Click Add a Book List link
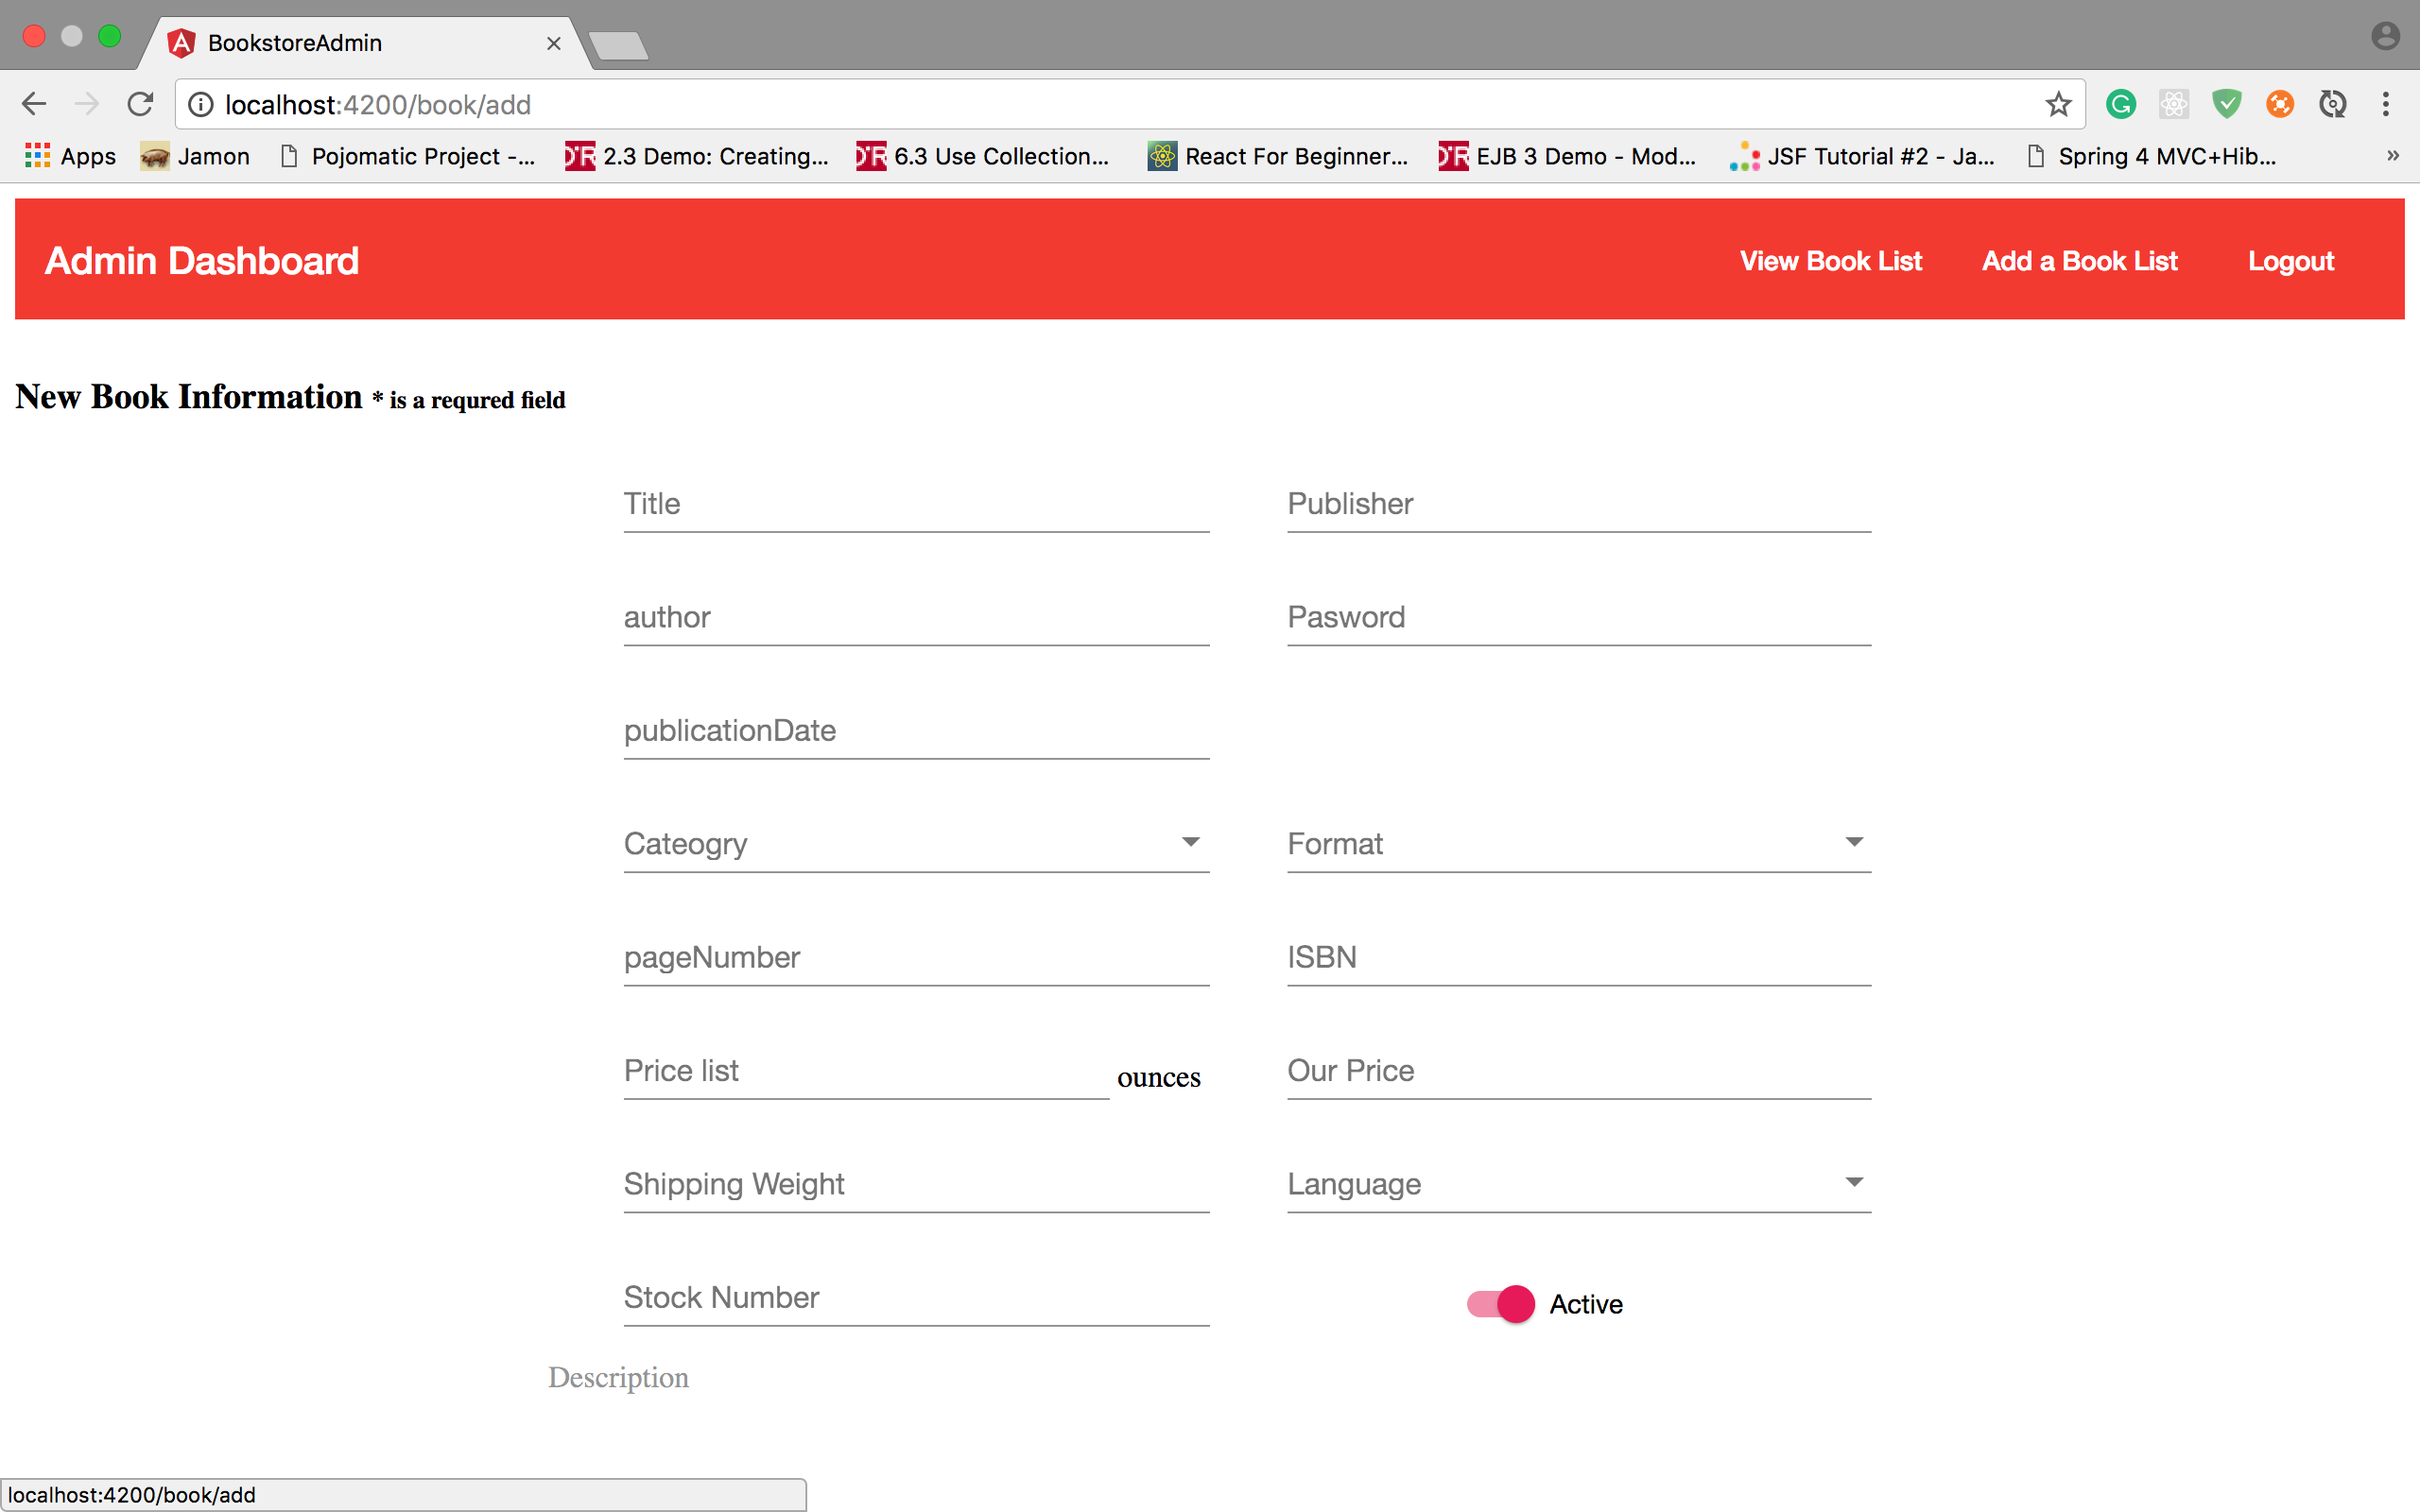Image resolution: width=2420 pixels, height=1512 pixels. tap(2079, 261)
